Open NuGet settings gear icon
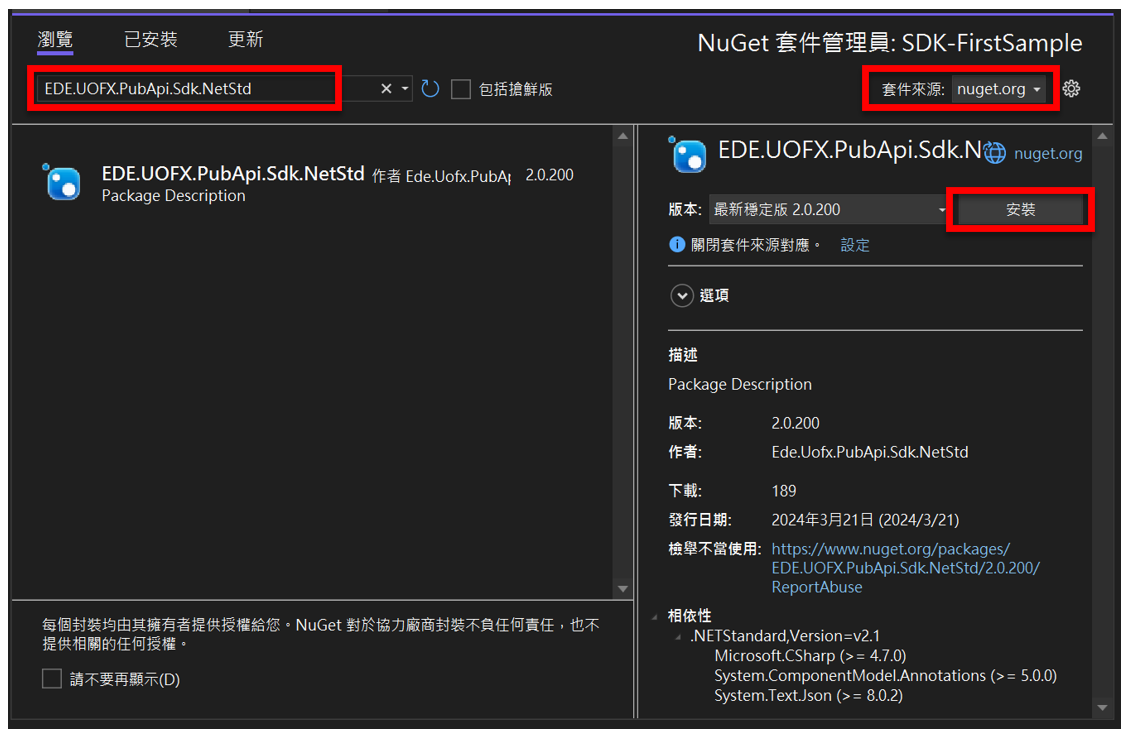1132x741 pixels. click(1071, 89)
